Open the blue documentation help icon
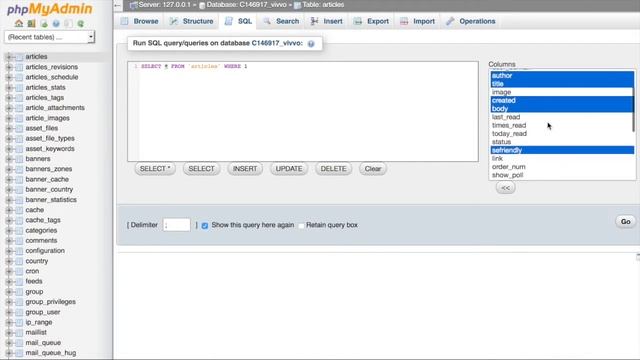640x360 pixels. point(56,24)
